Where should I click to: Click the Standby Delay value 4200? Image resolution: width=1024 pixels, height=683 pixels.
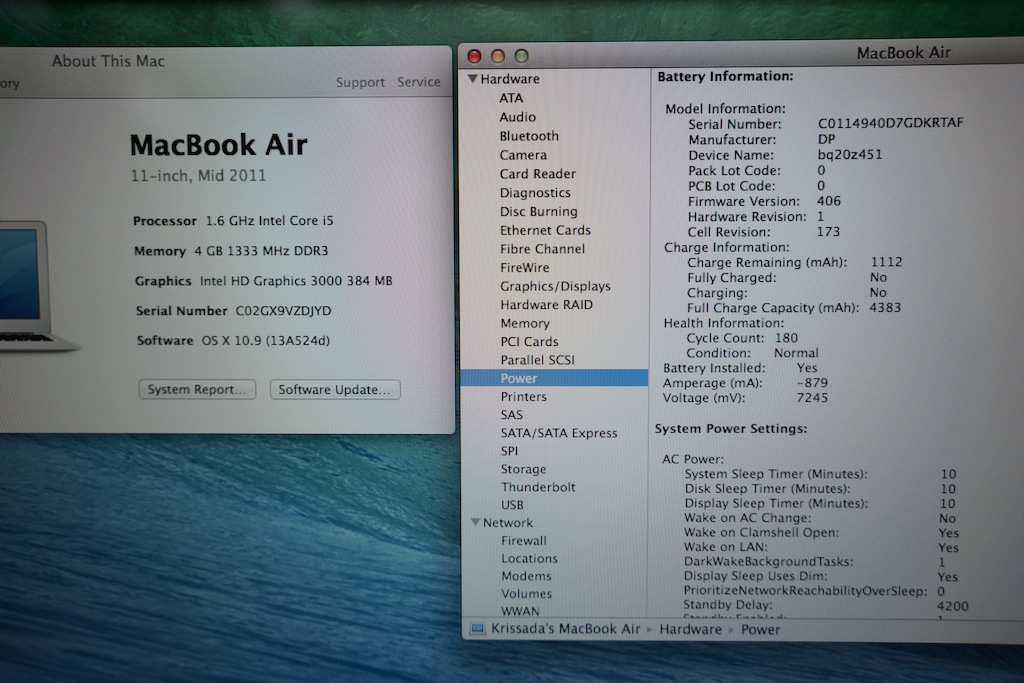coord(952,606)
